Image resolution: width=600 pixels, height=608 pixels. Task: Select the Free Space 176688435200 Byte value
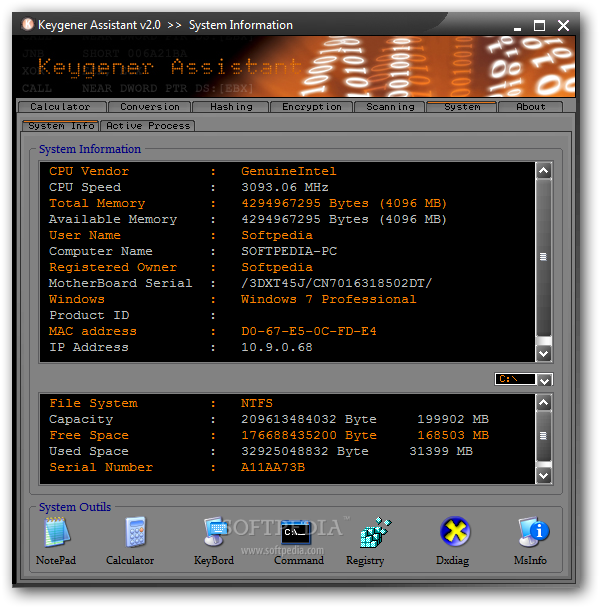[x=309, y=435]
